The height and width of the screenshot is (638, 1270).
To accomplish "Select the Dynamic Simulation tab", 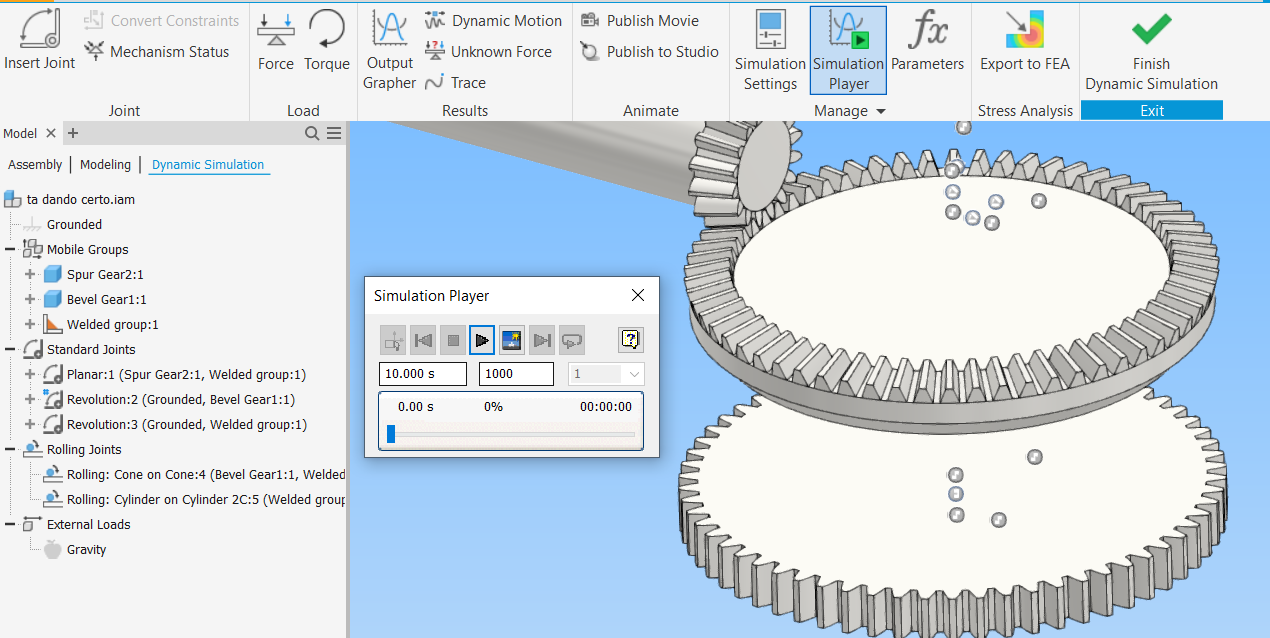I will pyautogui.click(x=208, y=165).
